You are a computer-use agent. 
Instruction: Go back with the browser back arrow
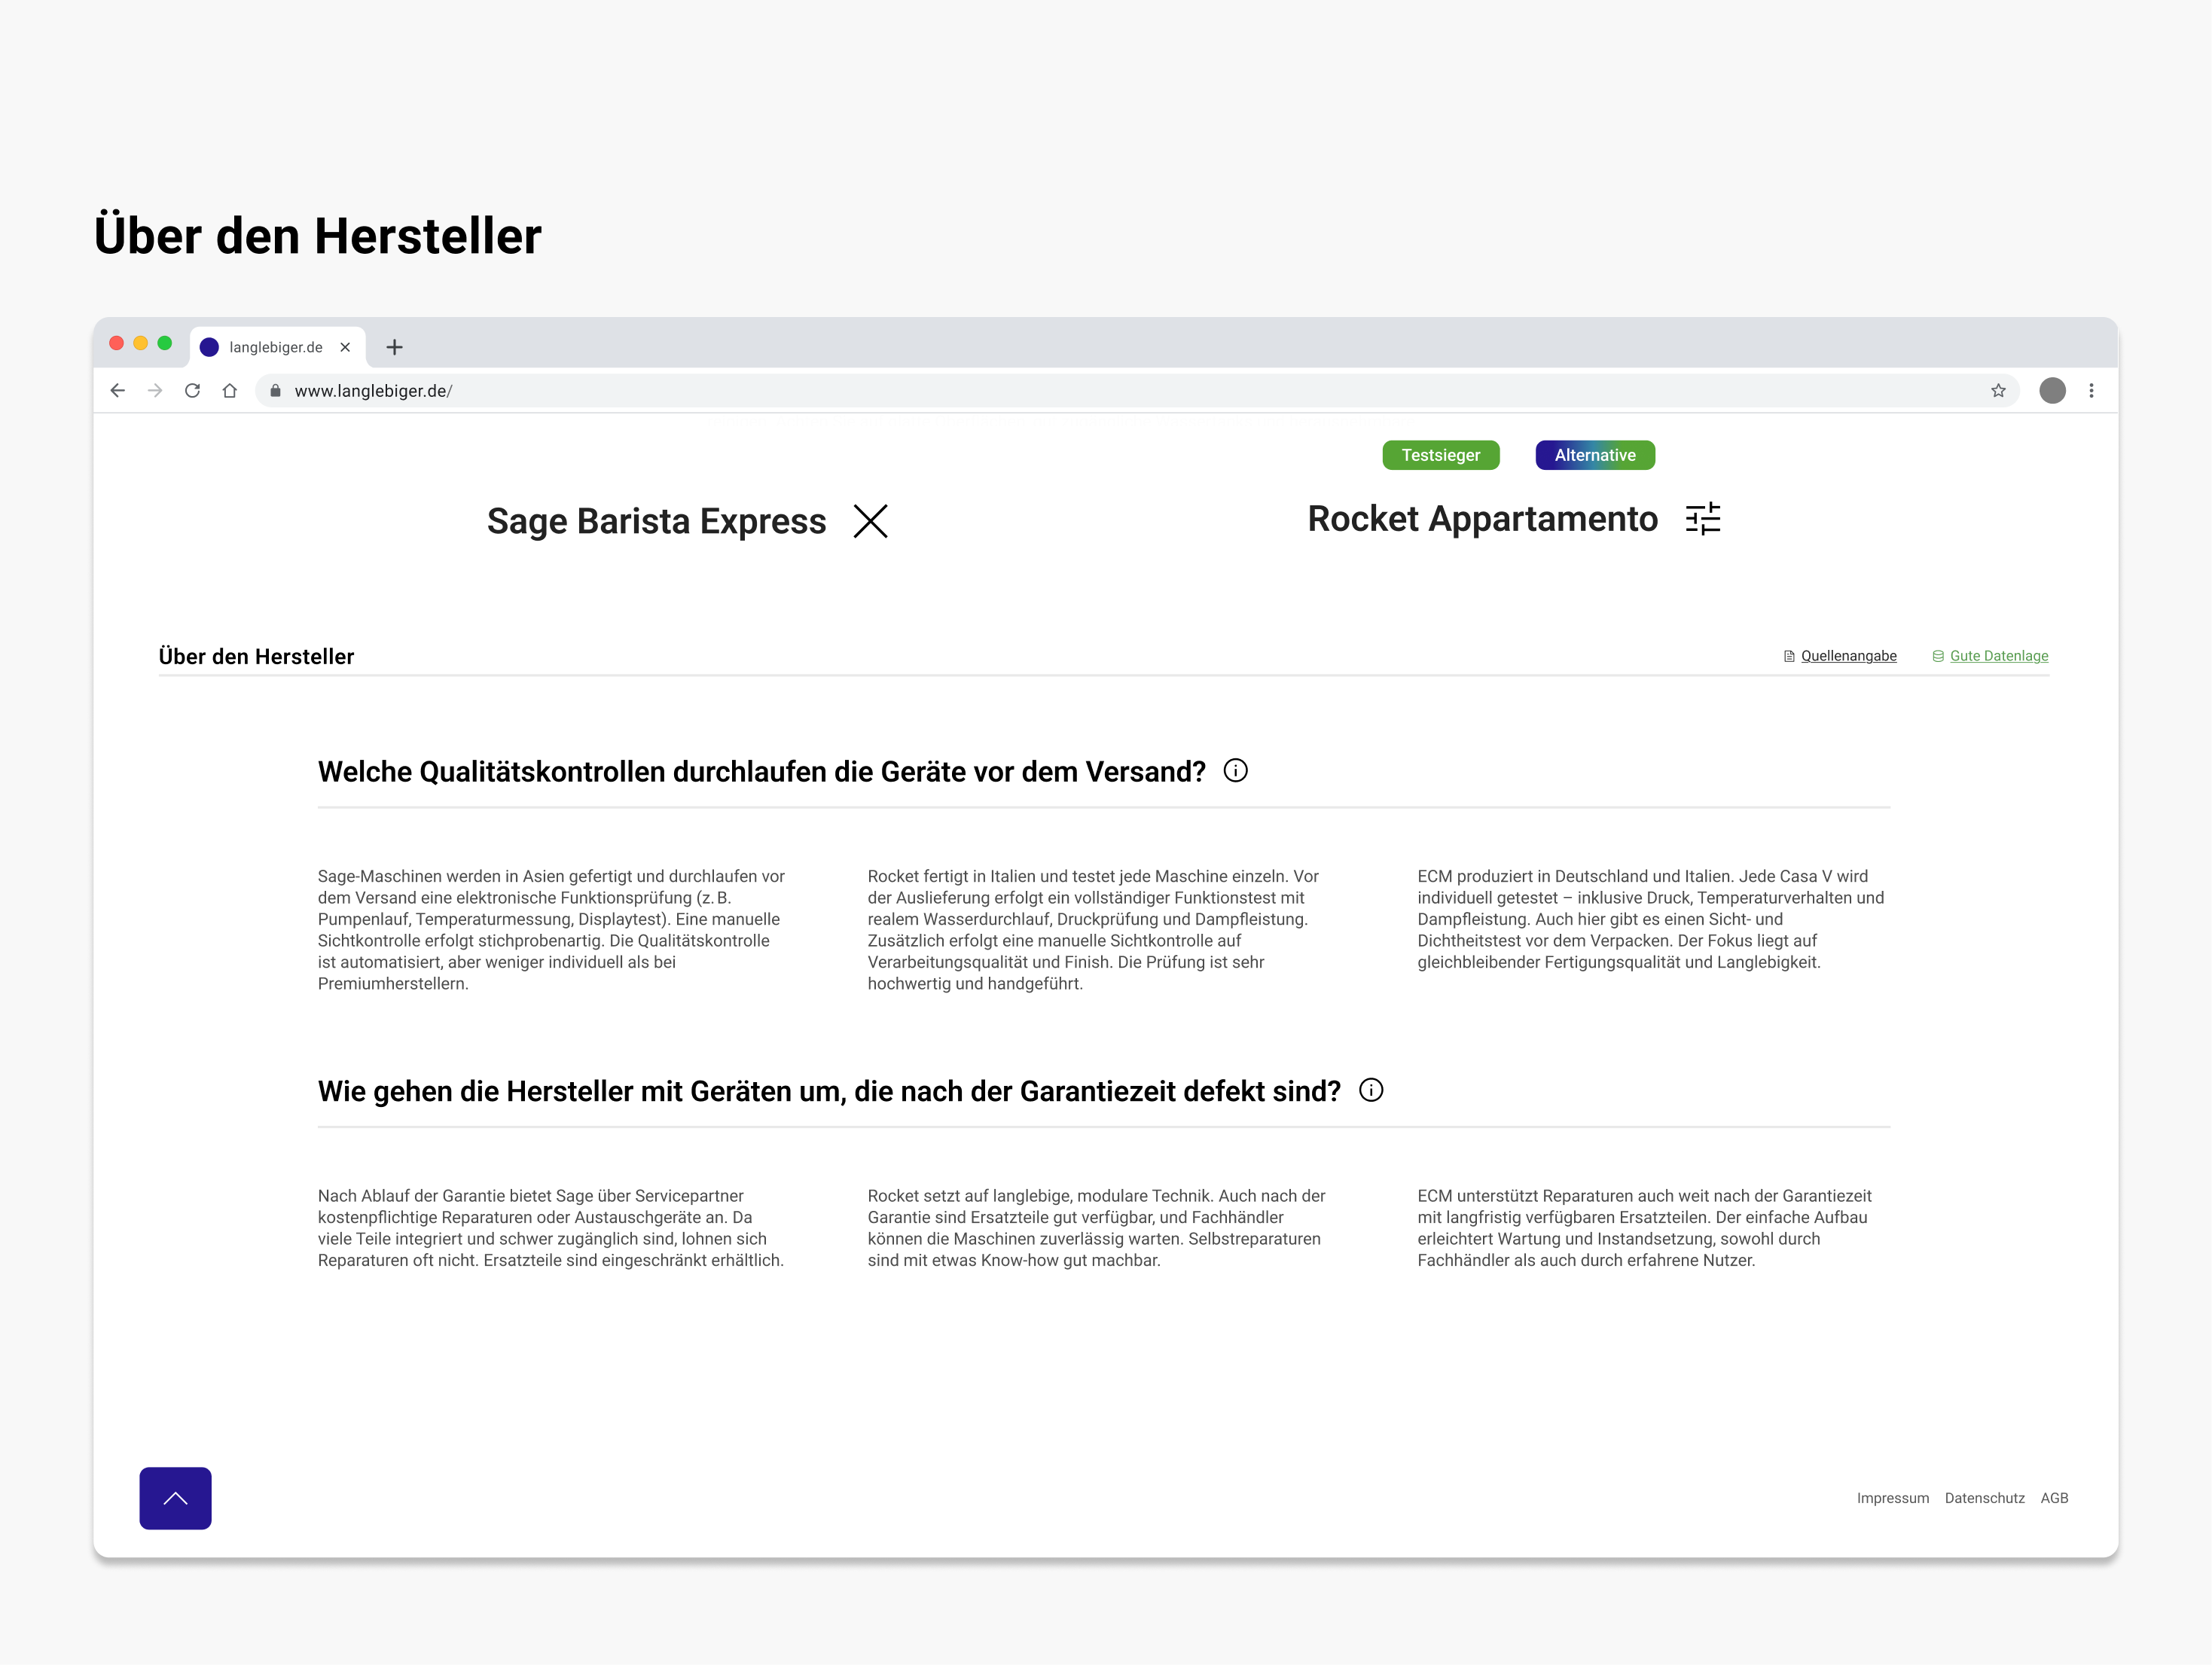click(x=118, y=391)
